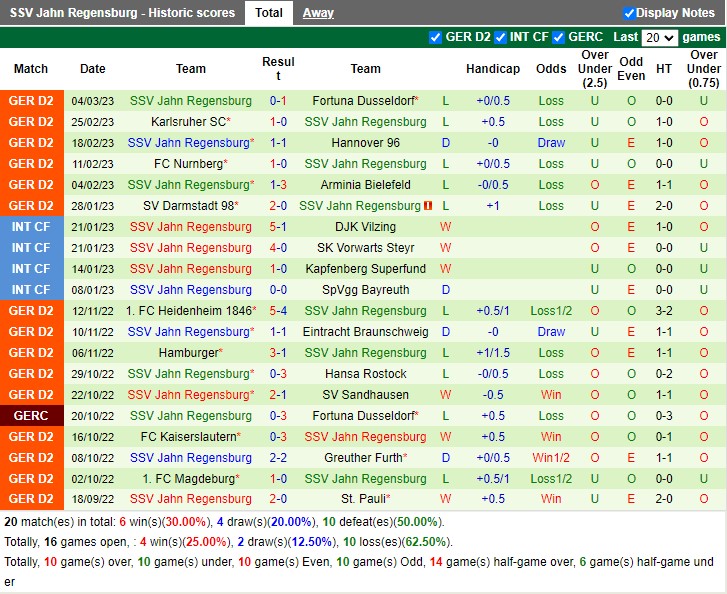Screen dimensions: 727x594
Task: Click the 1-3 result against Arminia Bielefeld
Action: 278,185
